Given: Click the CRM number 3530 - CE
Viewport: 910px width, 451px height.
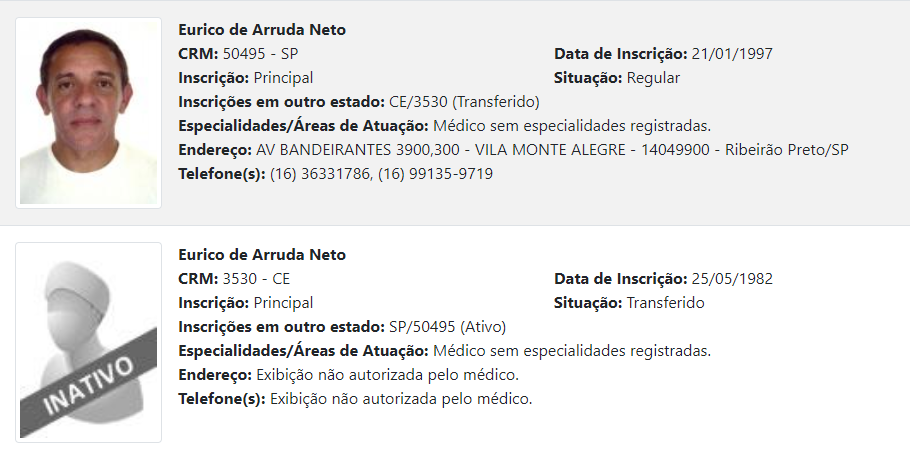Looking at the screenshot, I should pos(256,279).
